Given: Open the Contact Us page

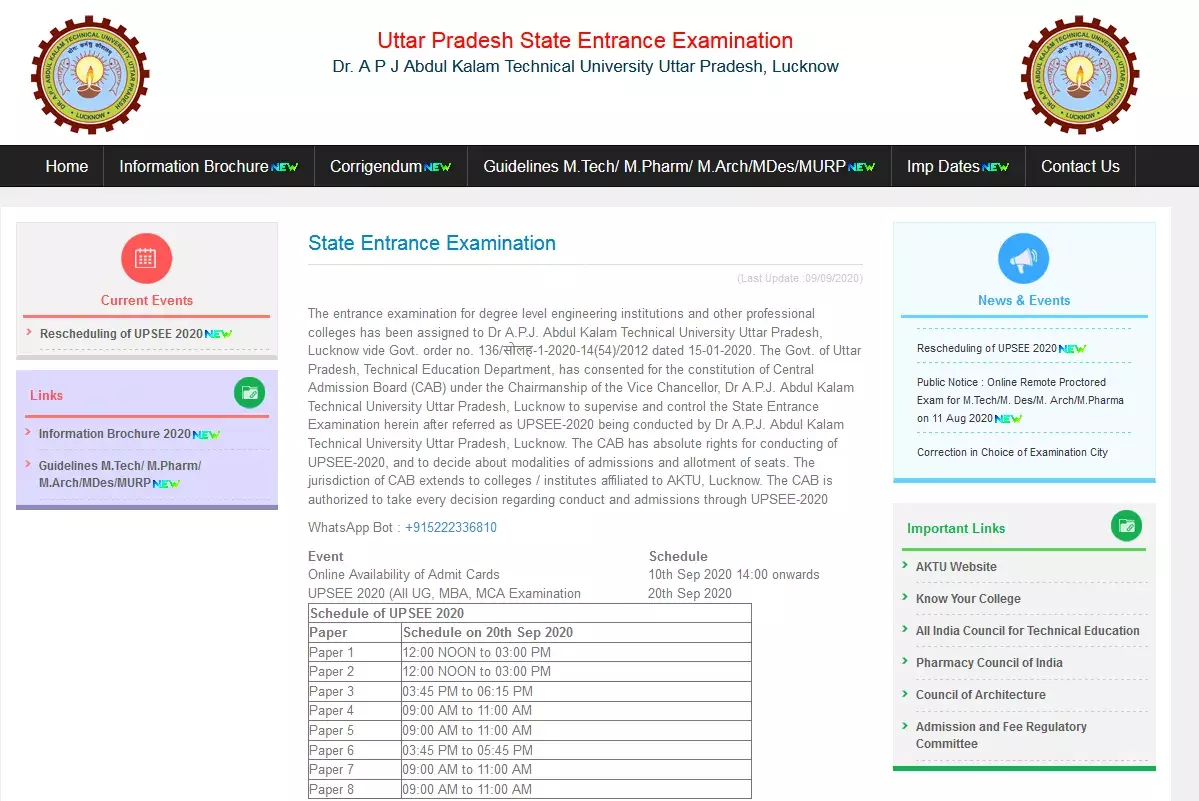Looking at the screenshot, I should pyautogui.click(x=1080, y=167).
